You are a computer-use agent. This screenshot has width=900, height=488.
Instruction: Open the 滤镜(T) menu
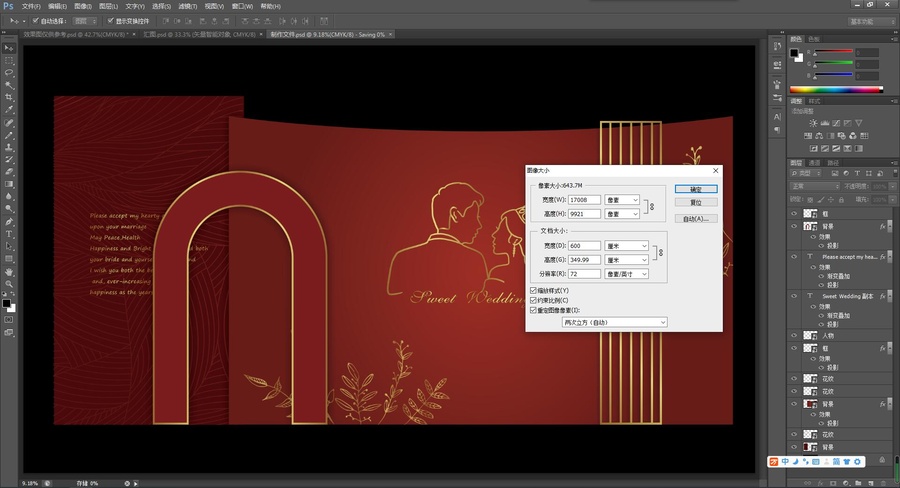(x=187, y=6)
